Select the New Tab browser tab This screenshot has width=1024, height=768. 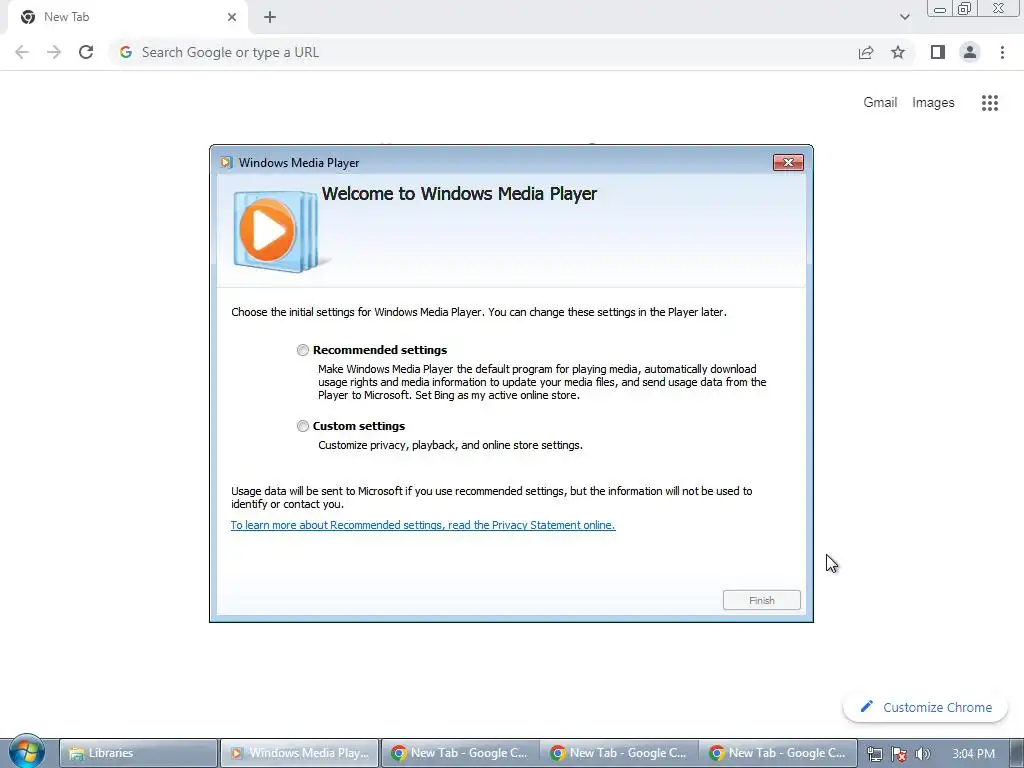pos(128,17)
